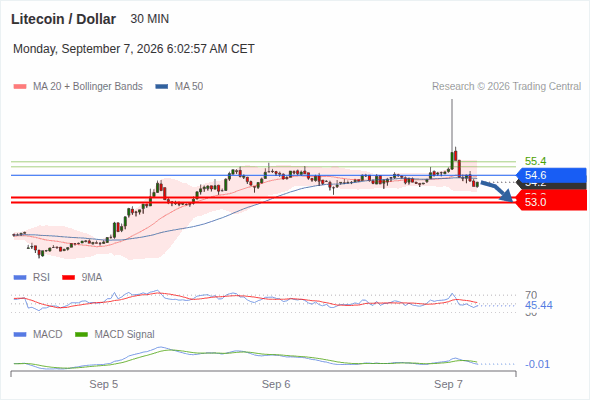Click the RSI blue legend swatch
This screenshot has height=400, width=590.
(20, 278)
